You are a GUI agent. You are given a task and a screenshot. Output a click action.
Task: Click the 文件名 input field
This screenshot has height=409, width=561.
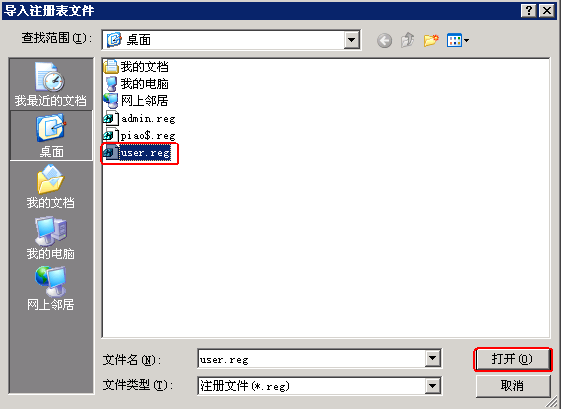click(311, 359)
